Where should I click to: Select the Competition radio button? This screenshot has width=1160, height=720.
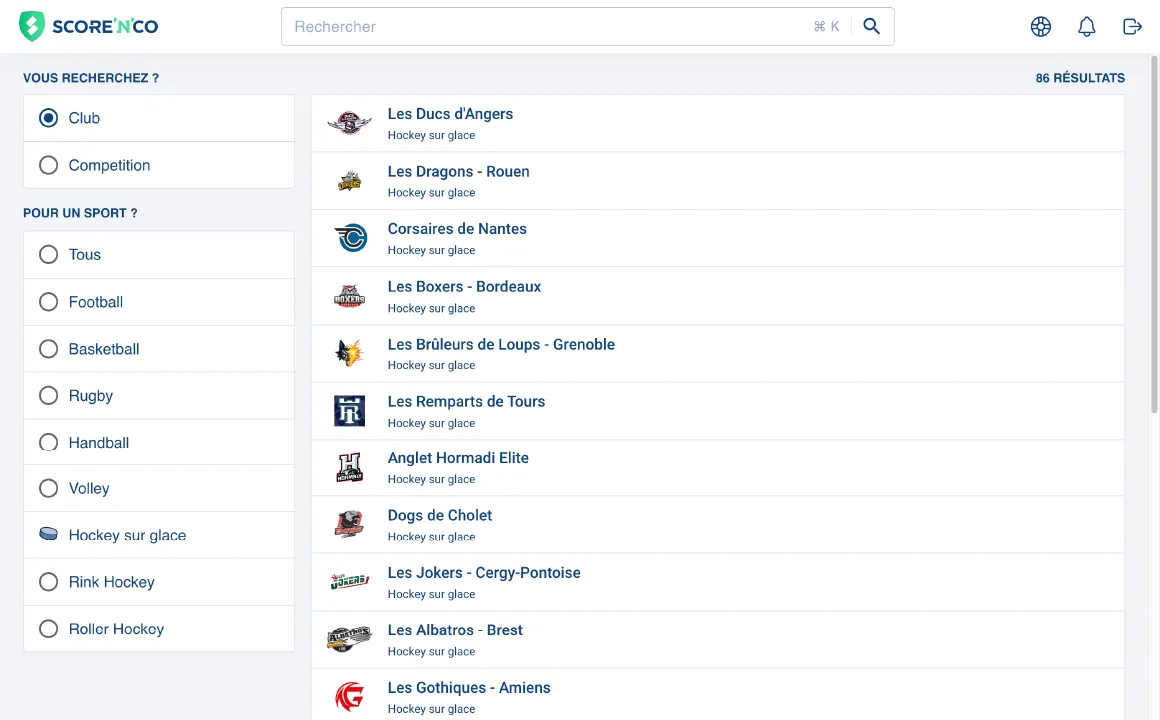[x=48, y=165]
